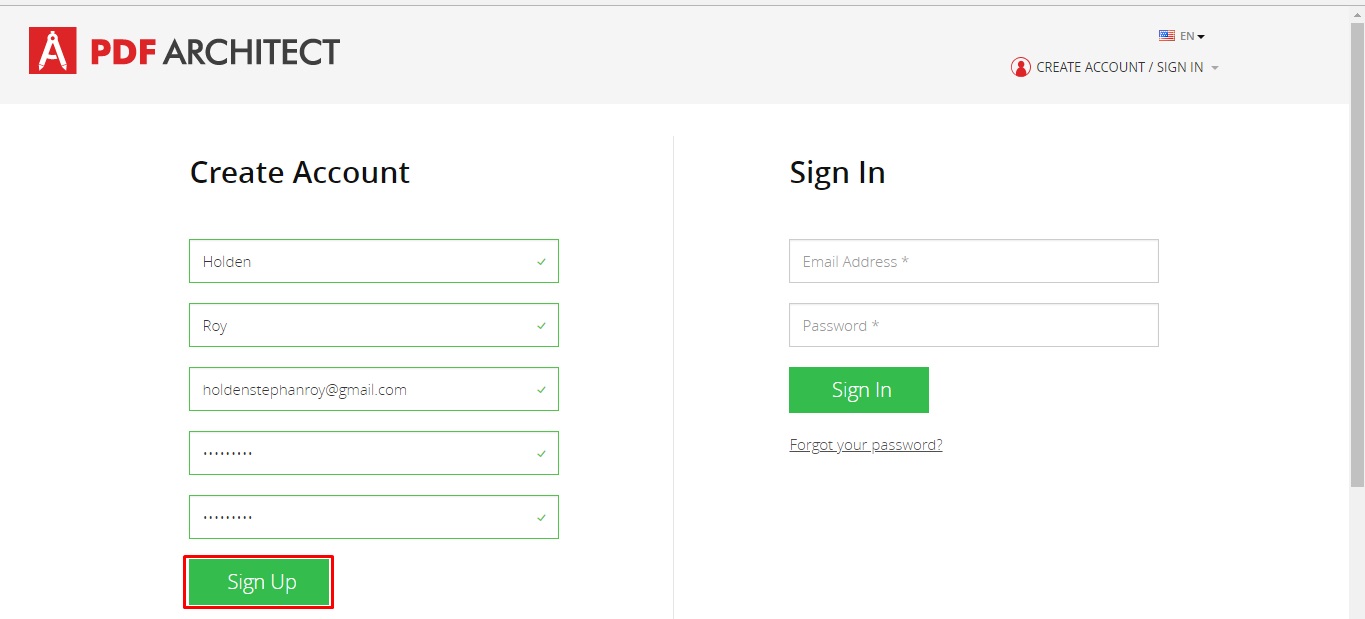The image size is (1365, 619).
Task: Click the green checkmark in the Roy field
Action: pyautogui.click(x=541, y=326)
